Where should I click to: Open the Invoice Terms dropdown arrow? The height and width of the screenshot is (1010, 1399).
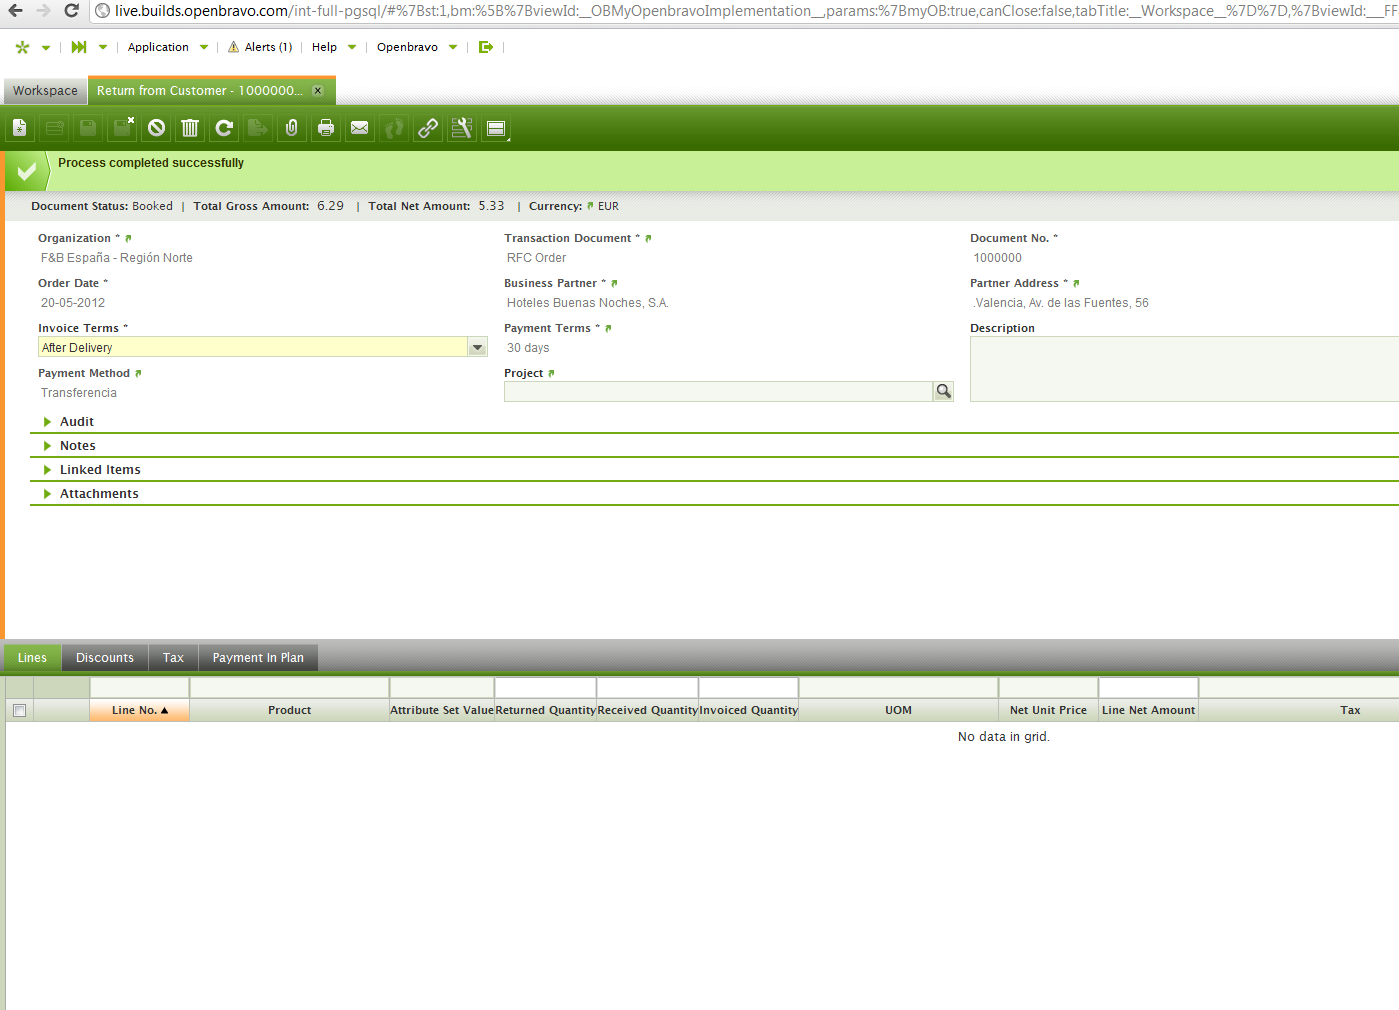tap(478, 347)
